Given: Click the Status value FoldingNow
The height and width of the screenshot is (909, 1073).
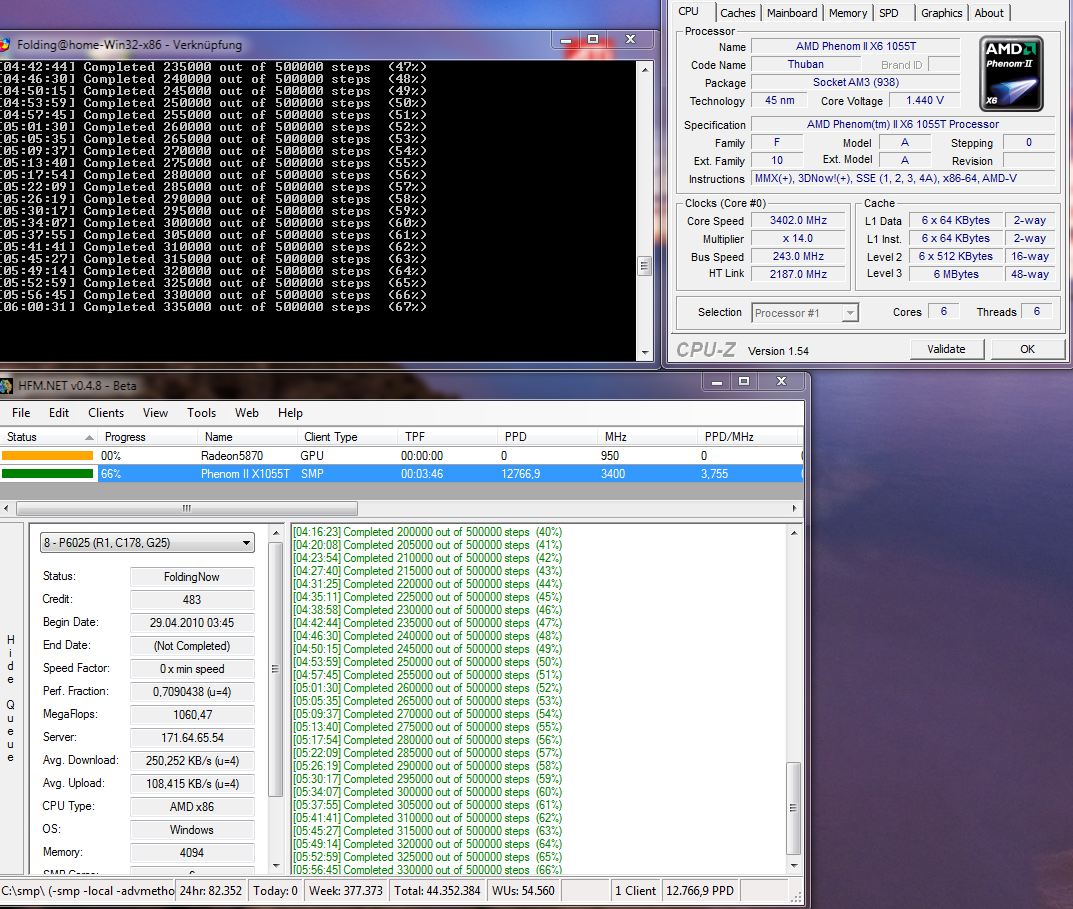Looking at the screenshot, I should point(192,577).
